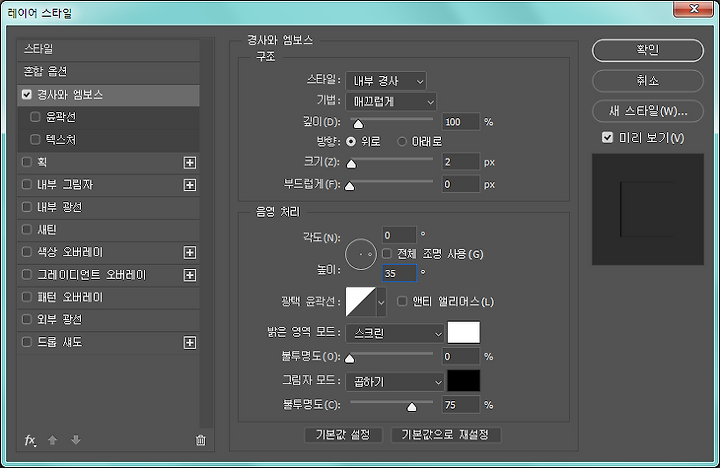
Task: Click highlight 불투명도(O) slider handle
Action: tap(350, 358)
